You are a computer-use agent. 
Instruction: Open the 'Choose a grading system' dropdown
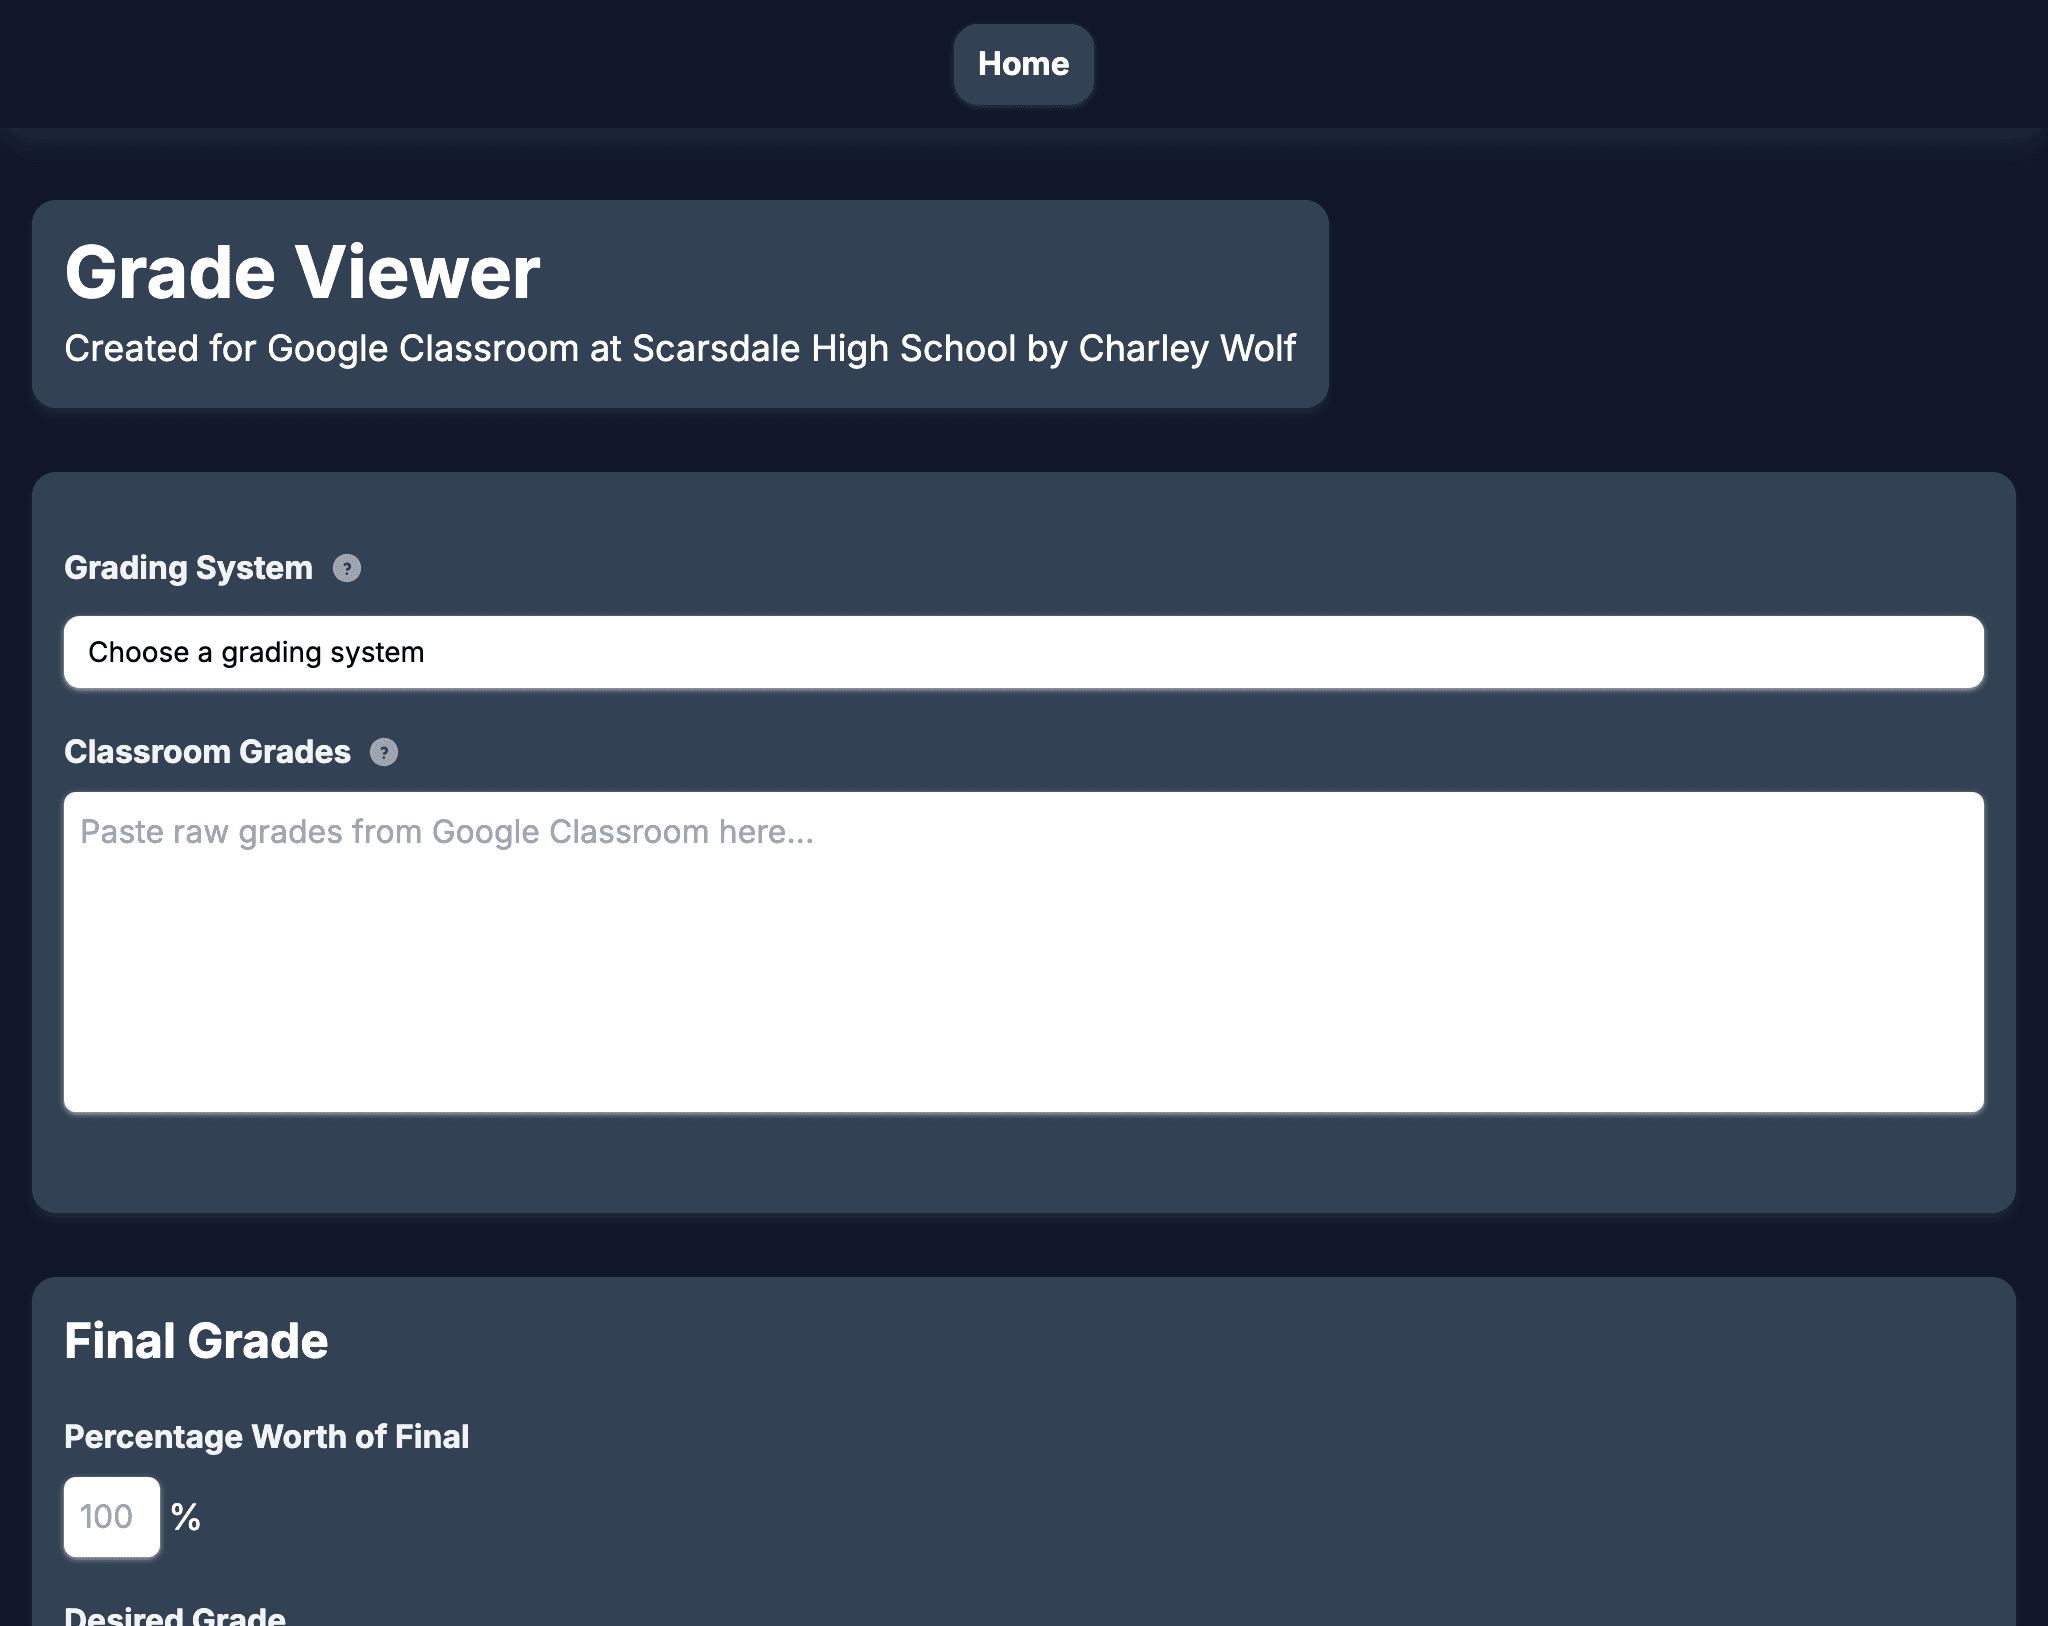pos(1024,652)
